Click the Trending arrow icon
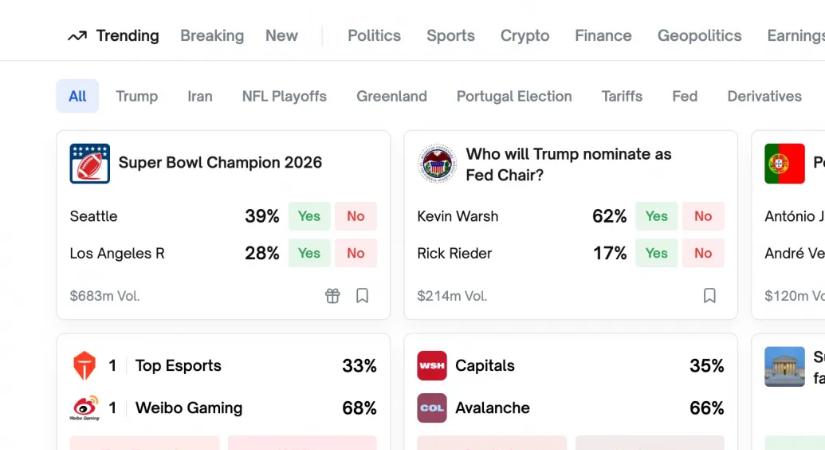 click(77, 36)
